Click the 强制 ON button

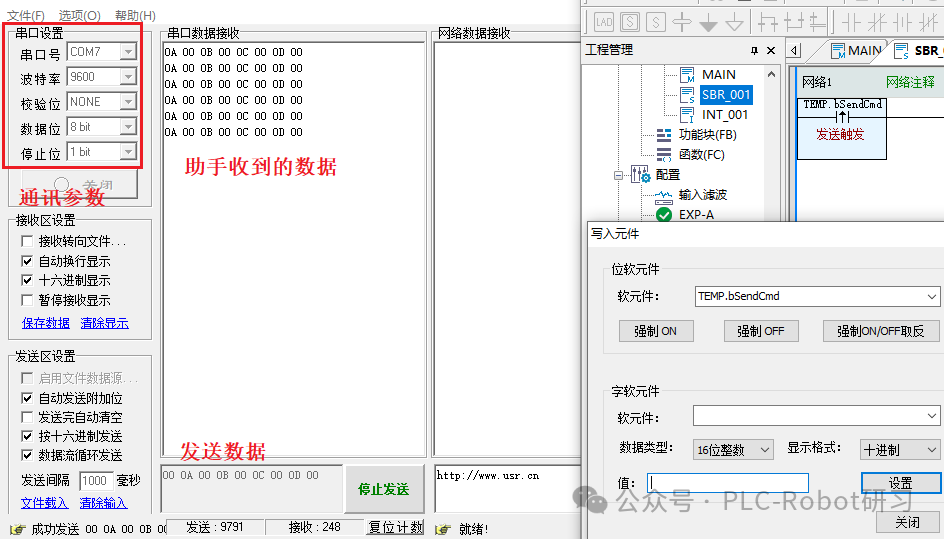click(x=655, y=331)
